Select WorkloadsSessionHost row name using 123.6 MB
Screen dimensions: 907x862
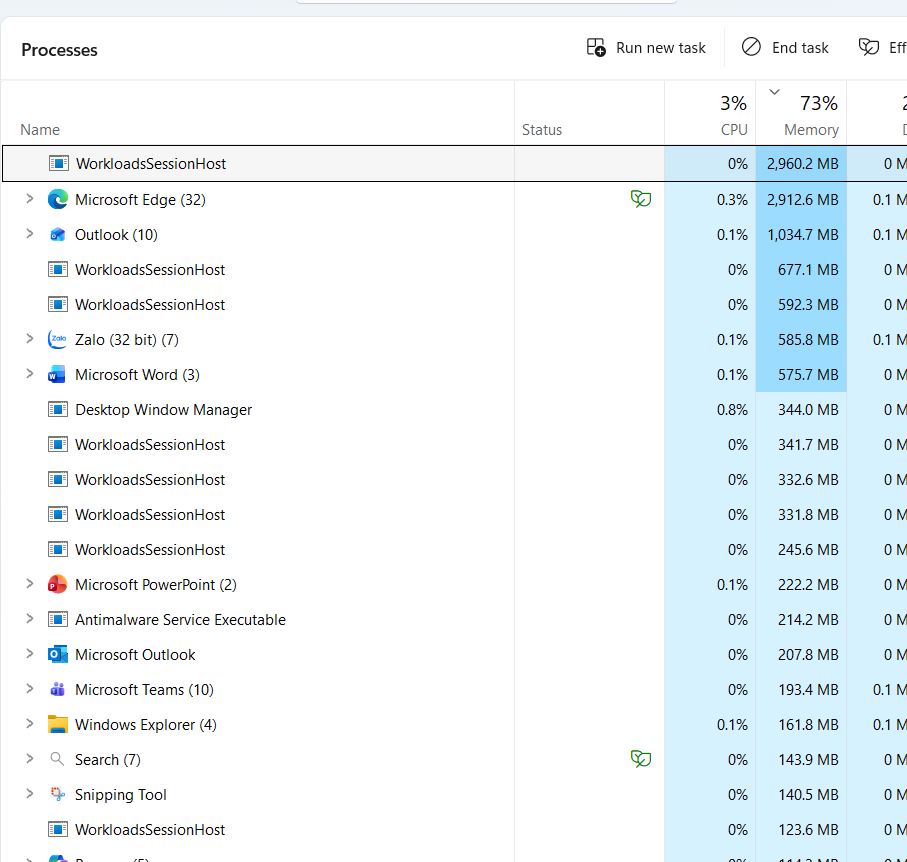[150, 830]
